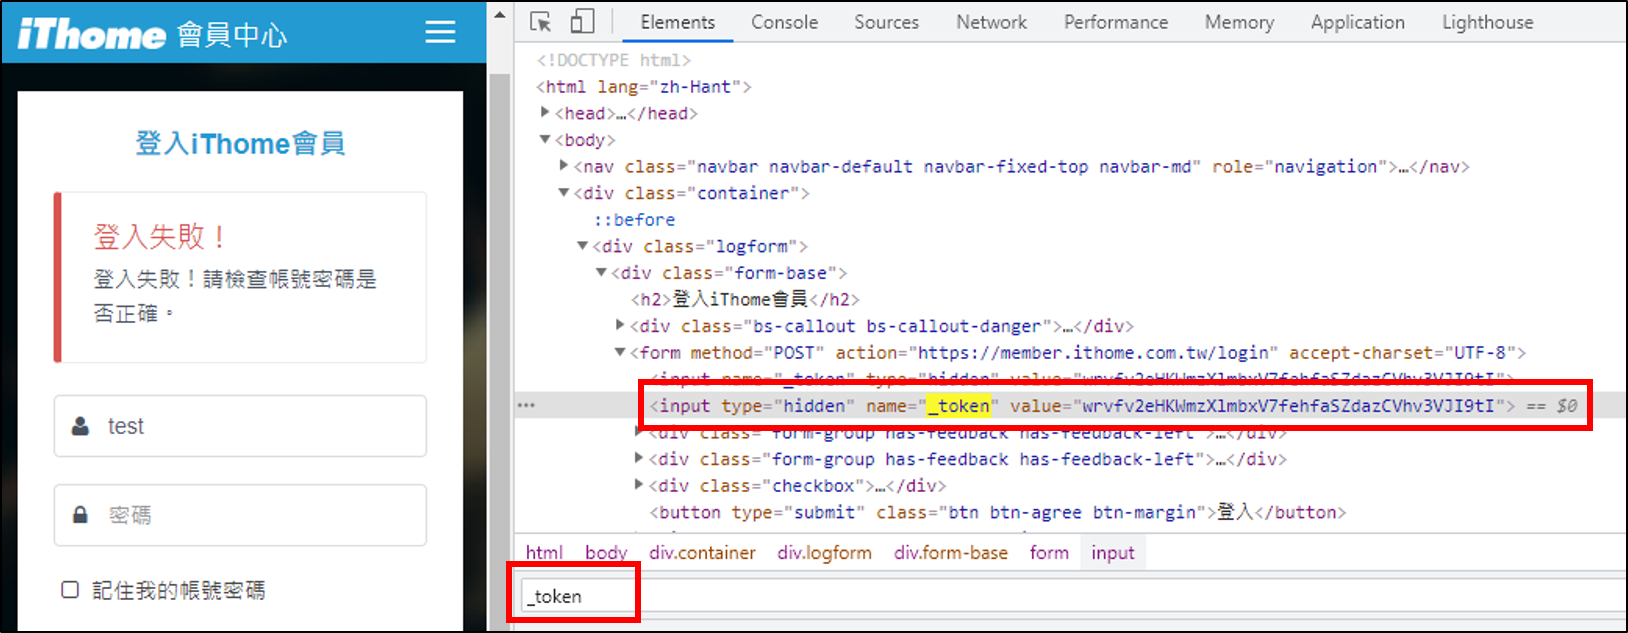Viewport: 1628px width, 633px height.
Task: Collapse the body element node
Action: 545,140
